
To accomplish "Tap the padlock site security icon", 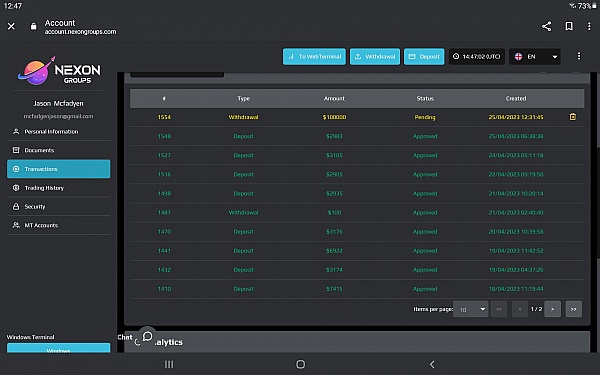I will click(33, 26).
